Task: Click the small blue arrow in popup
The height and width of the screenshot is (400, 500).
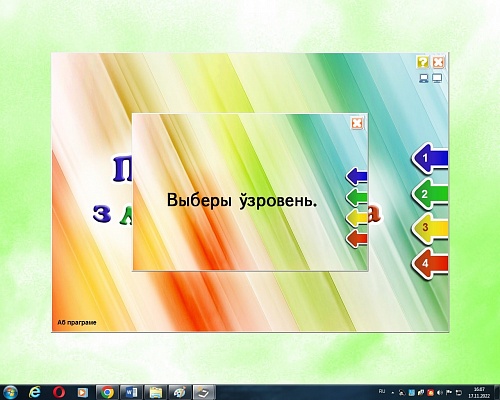Action: tap(356, 176)
